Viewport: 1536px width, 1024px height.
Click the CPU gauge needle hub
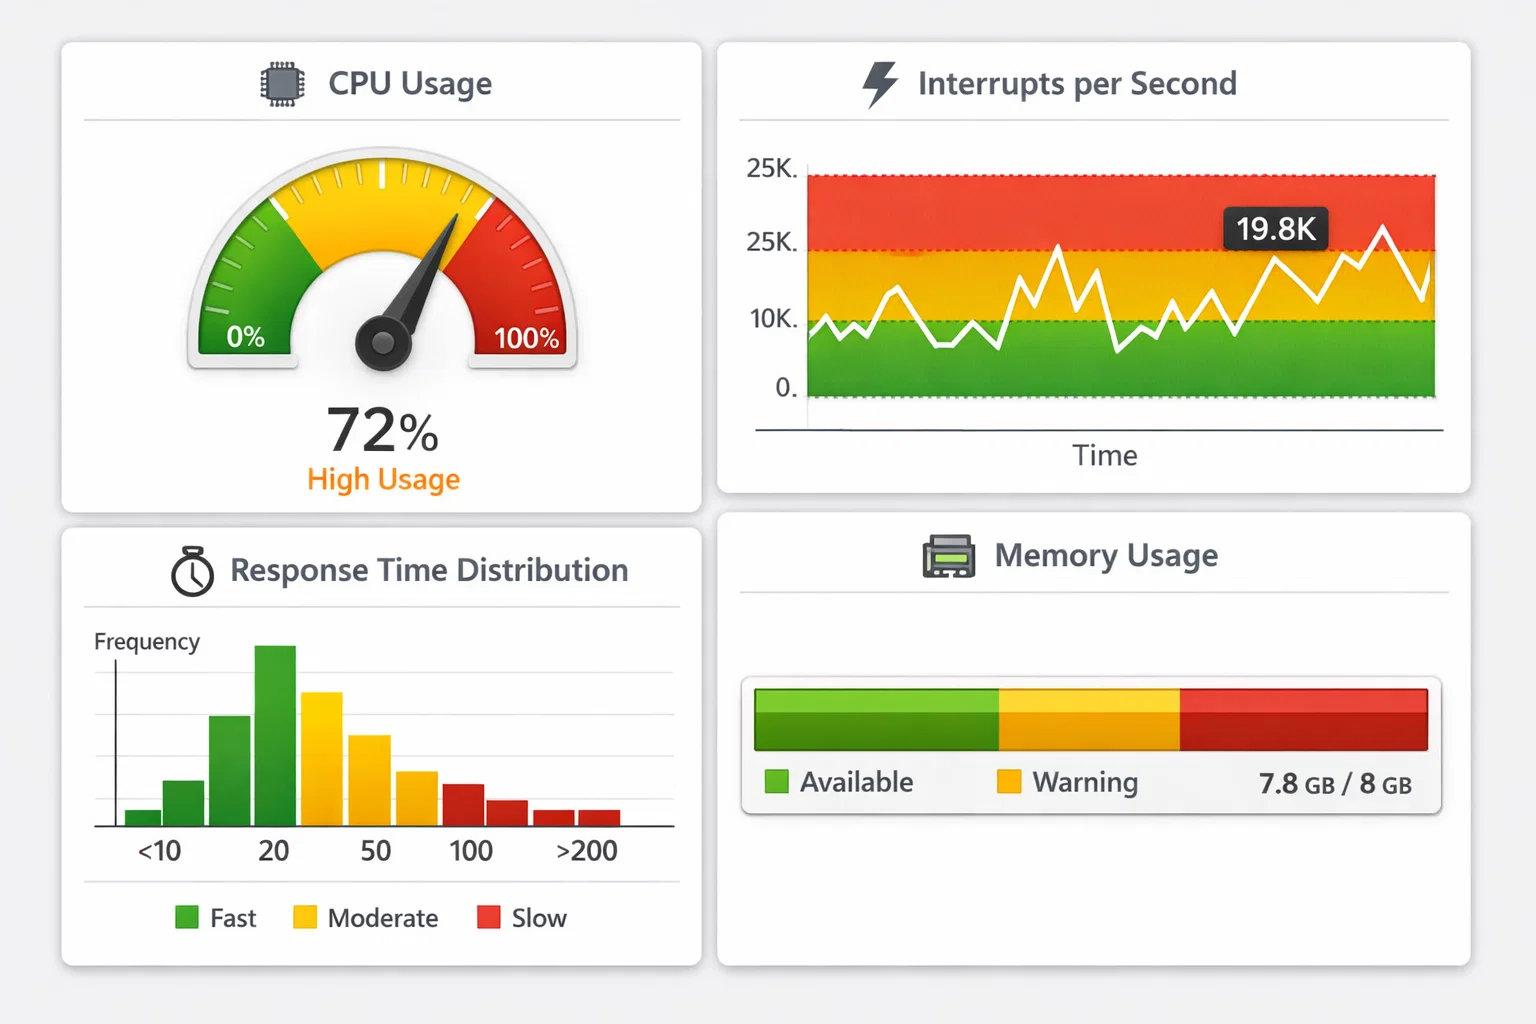coord(383,343)
